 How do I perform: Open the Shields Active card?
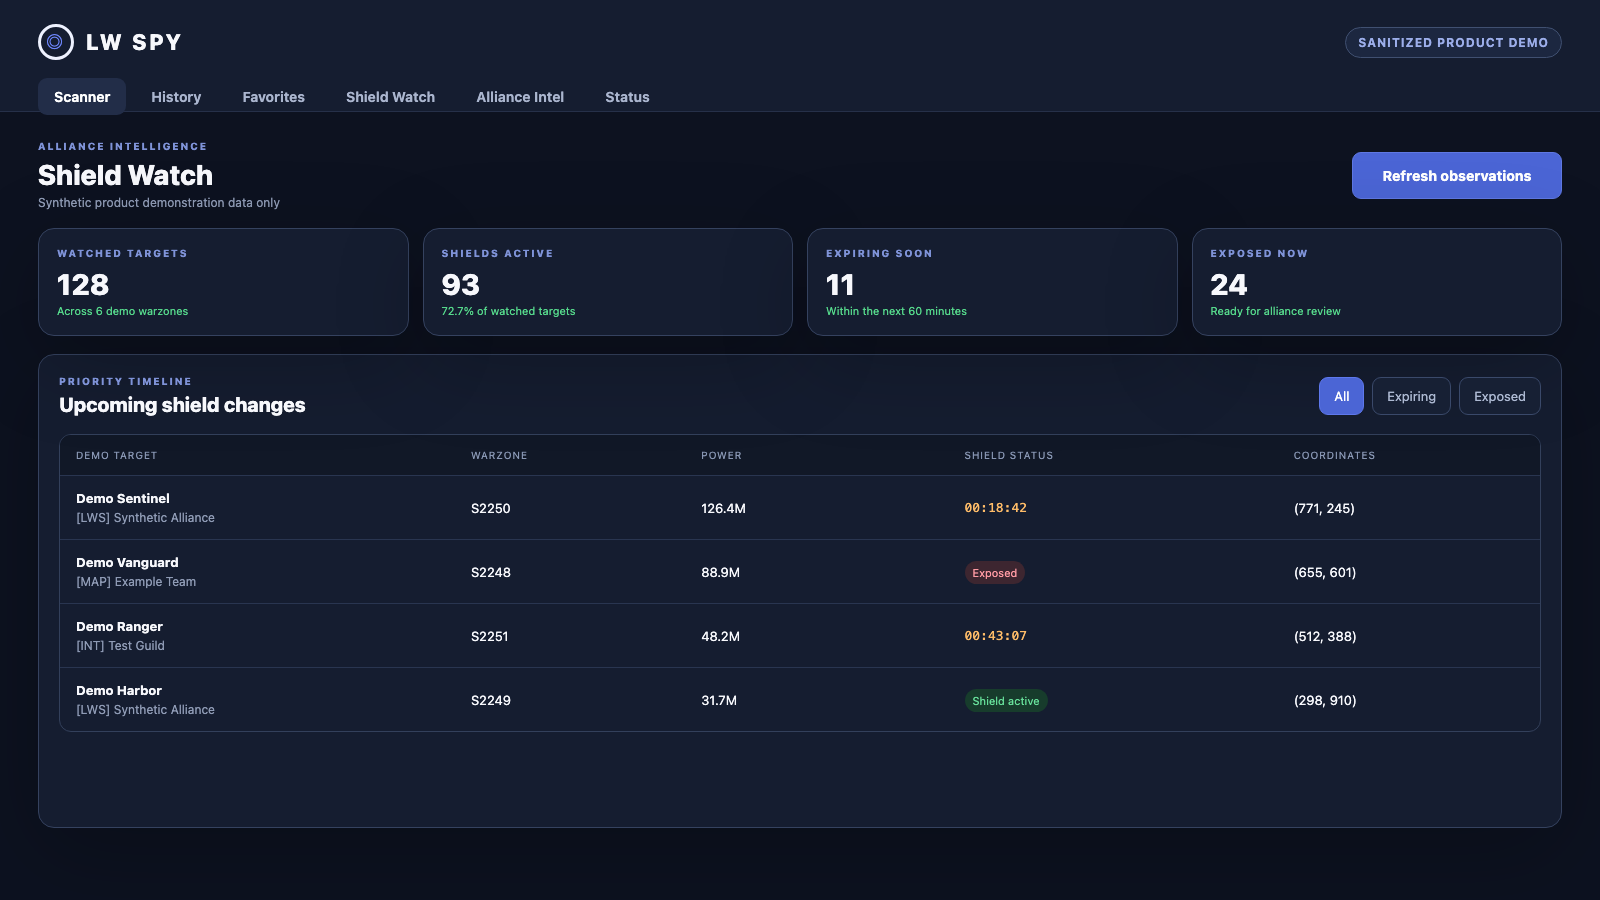click(x=608, y=282)
